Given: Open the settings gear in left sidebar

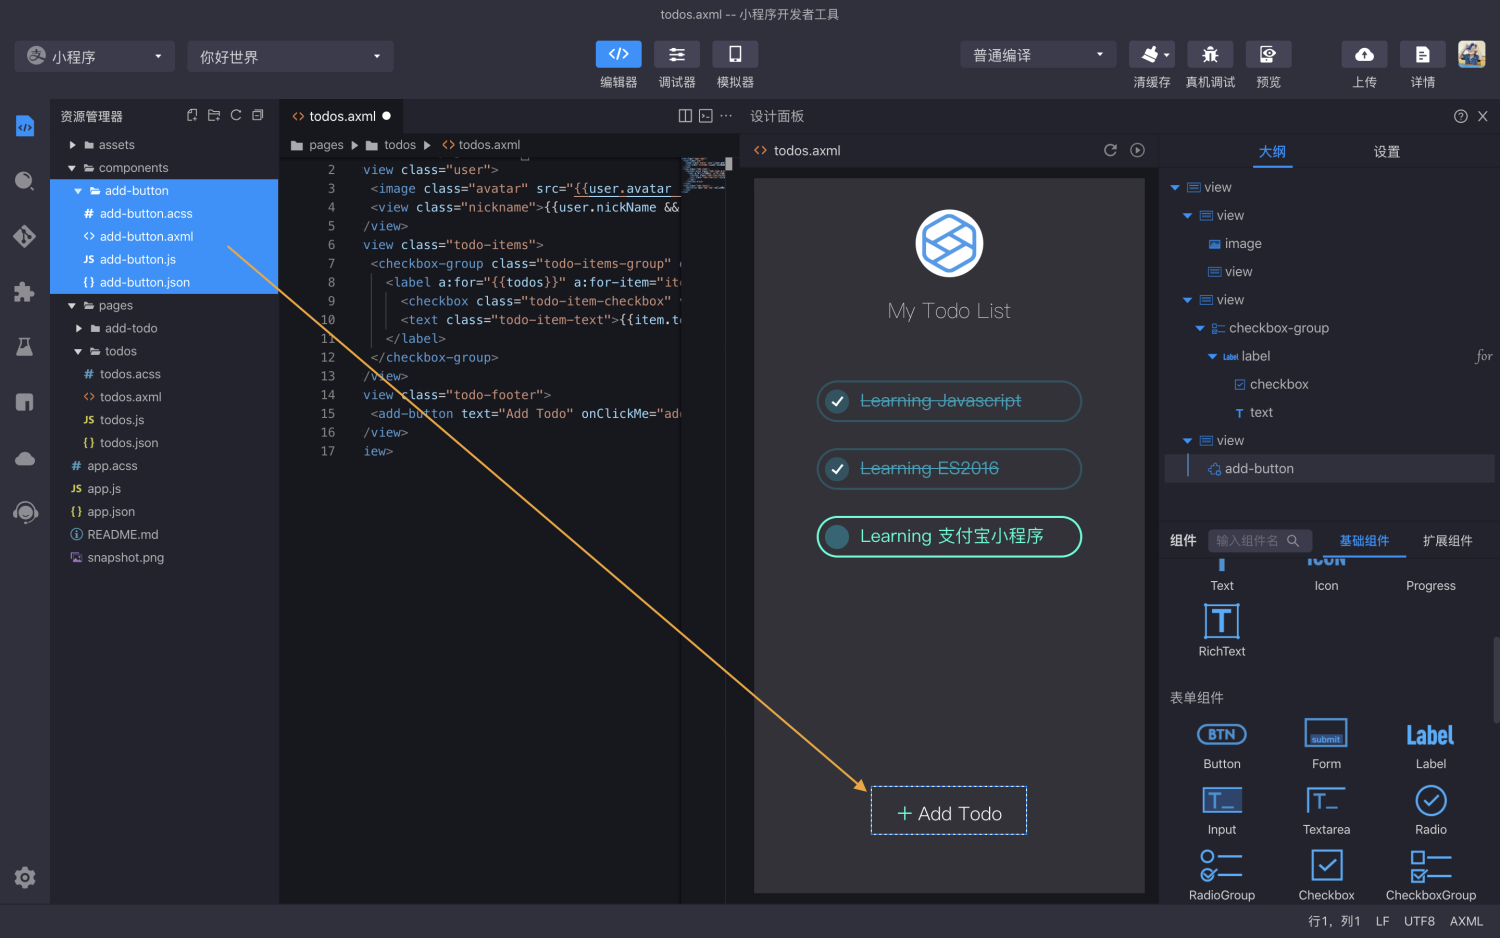Looking at the screenshot, I should (x=25, y=877).
